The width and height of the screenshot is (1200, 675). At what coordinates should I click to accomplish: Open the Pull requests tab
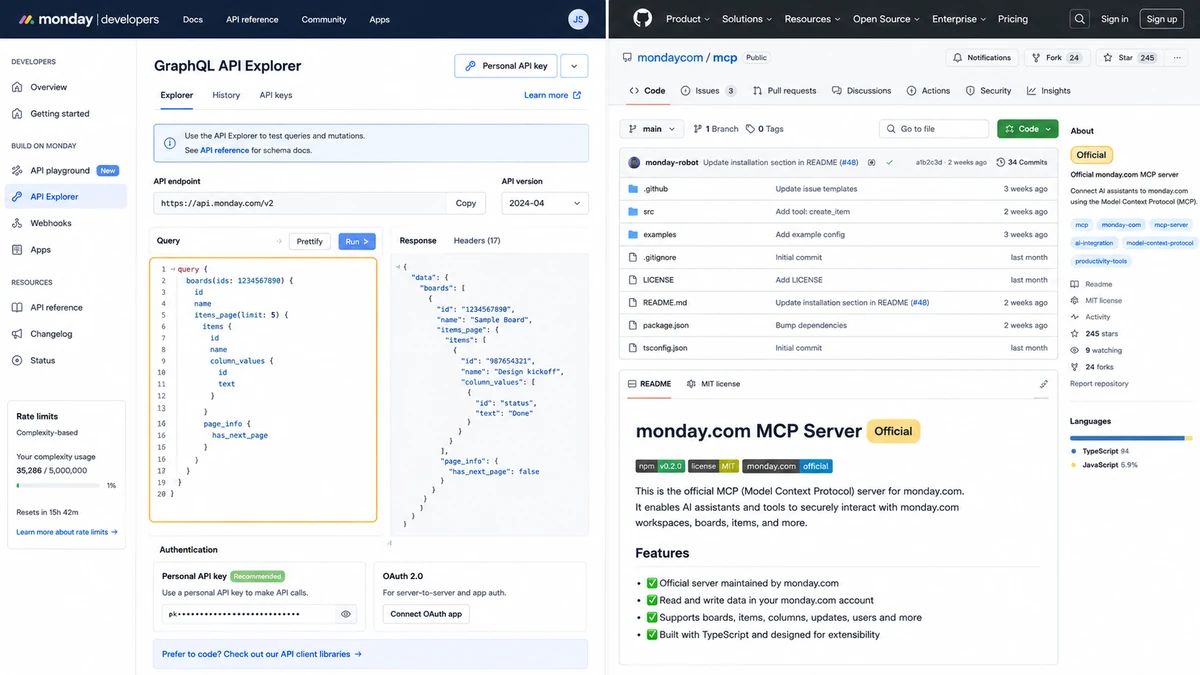tap(785, 91)
